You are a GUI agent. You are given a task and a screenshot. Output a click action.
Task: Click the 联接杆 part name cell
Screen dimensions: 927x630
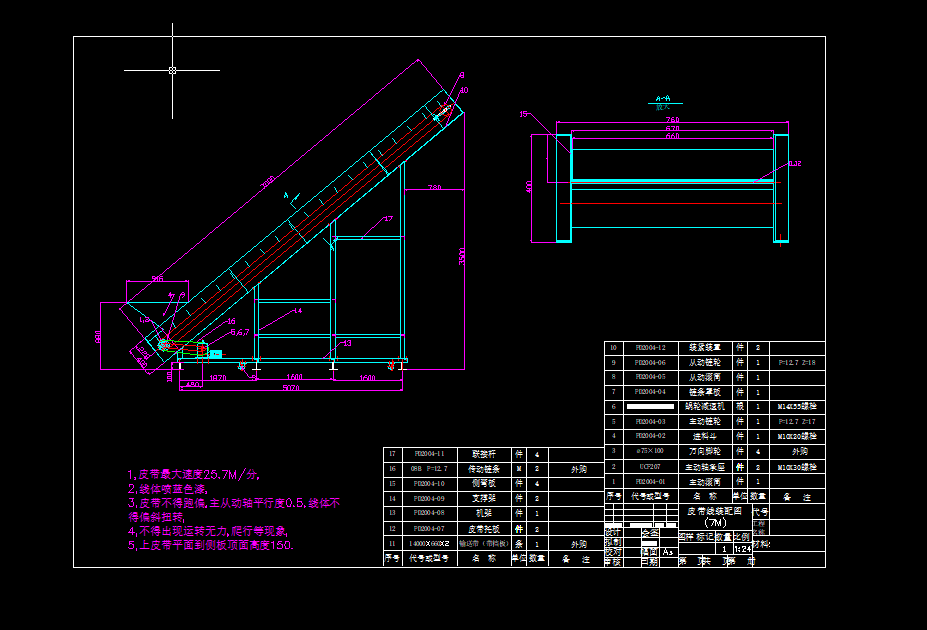point(484,454)
